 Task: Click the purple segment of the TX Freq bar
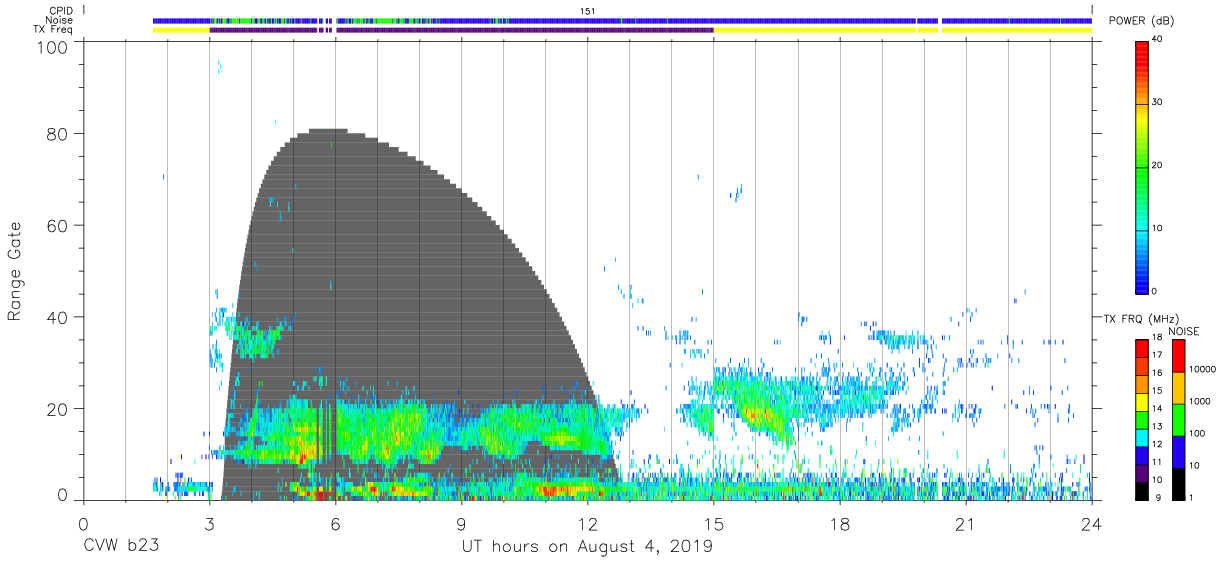tap(460, 30)
